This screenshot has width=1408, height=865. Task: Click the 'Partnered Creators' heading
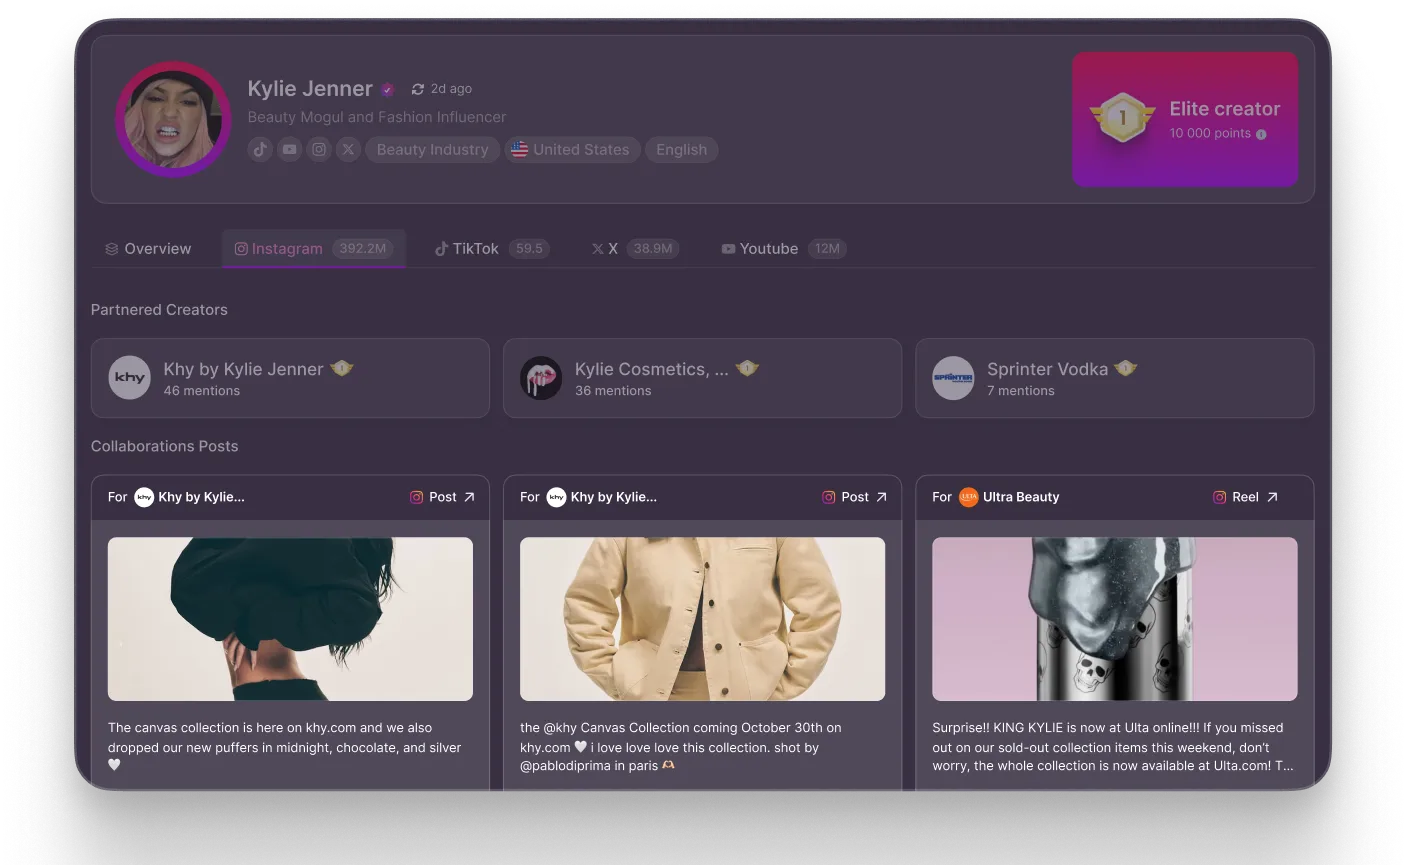tap(159, 310)
